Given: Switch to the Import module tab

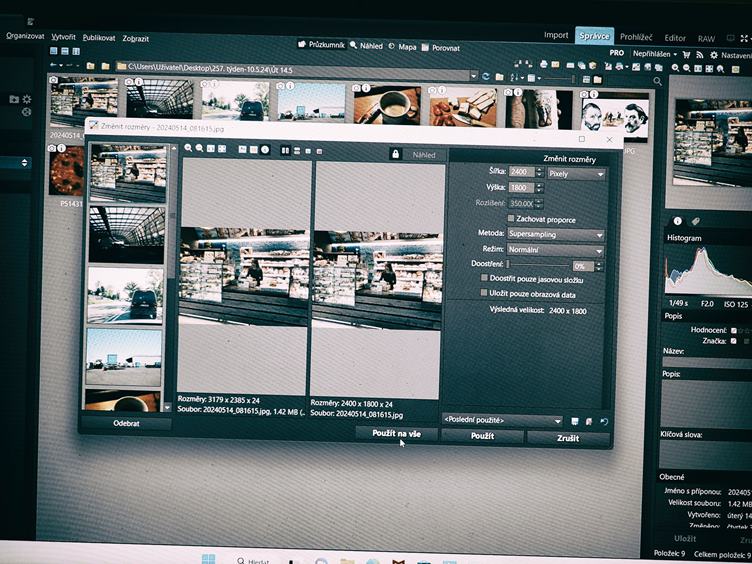Looking at the screenshot, I should pos(556,35).
